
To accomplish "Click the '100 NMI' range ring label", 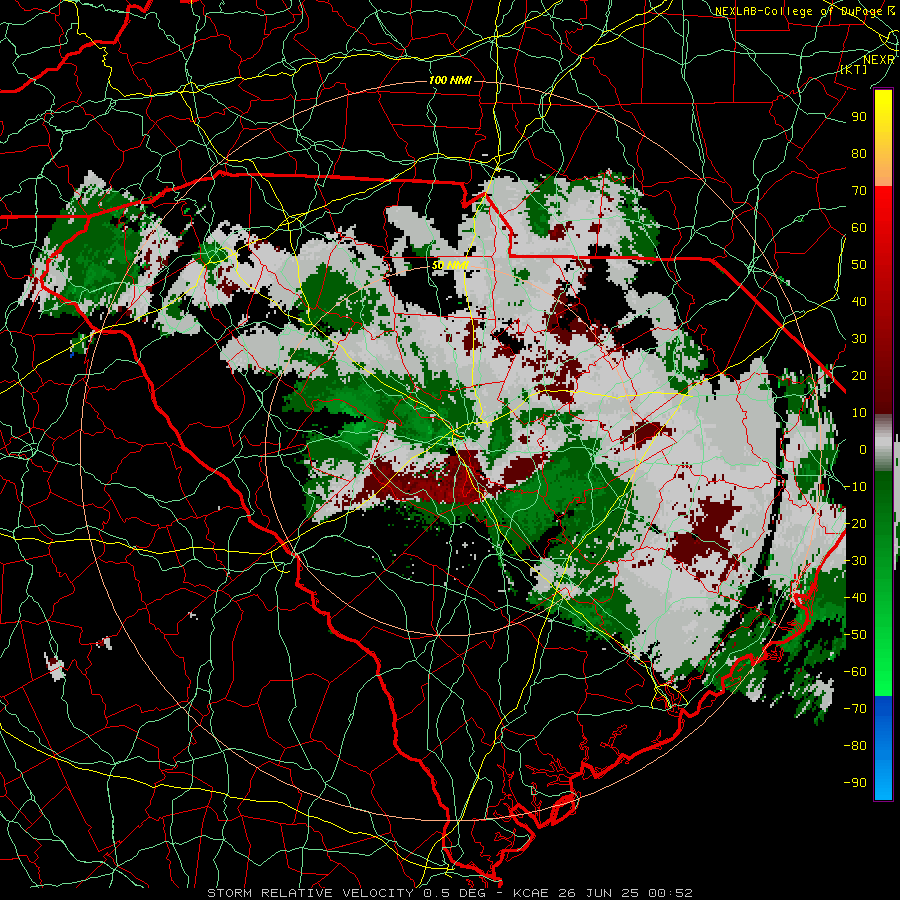I will (450, 80).
